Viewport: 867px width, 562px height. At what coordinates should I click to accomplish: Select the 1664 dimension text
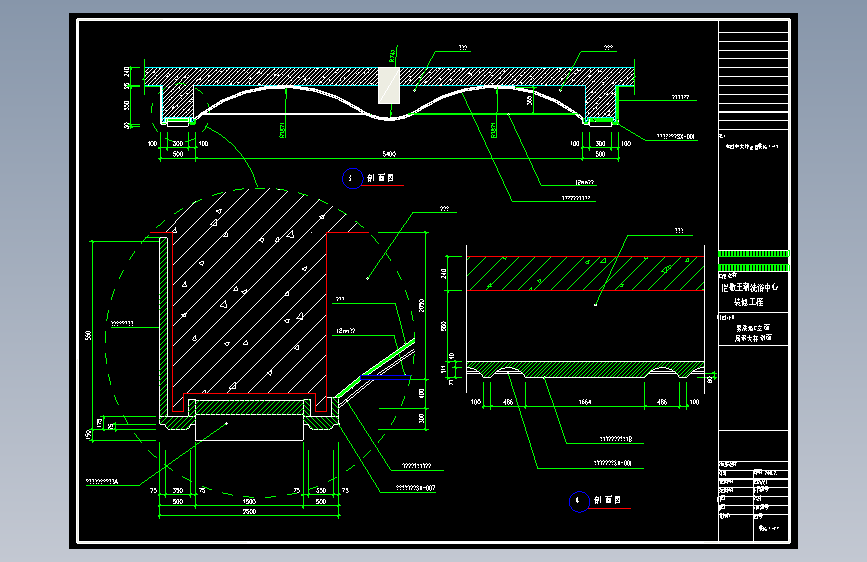coord(585,402)
